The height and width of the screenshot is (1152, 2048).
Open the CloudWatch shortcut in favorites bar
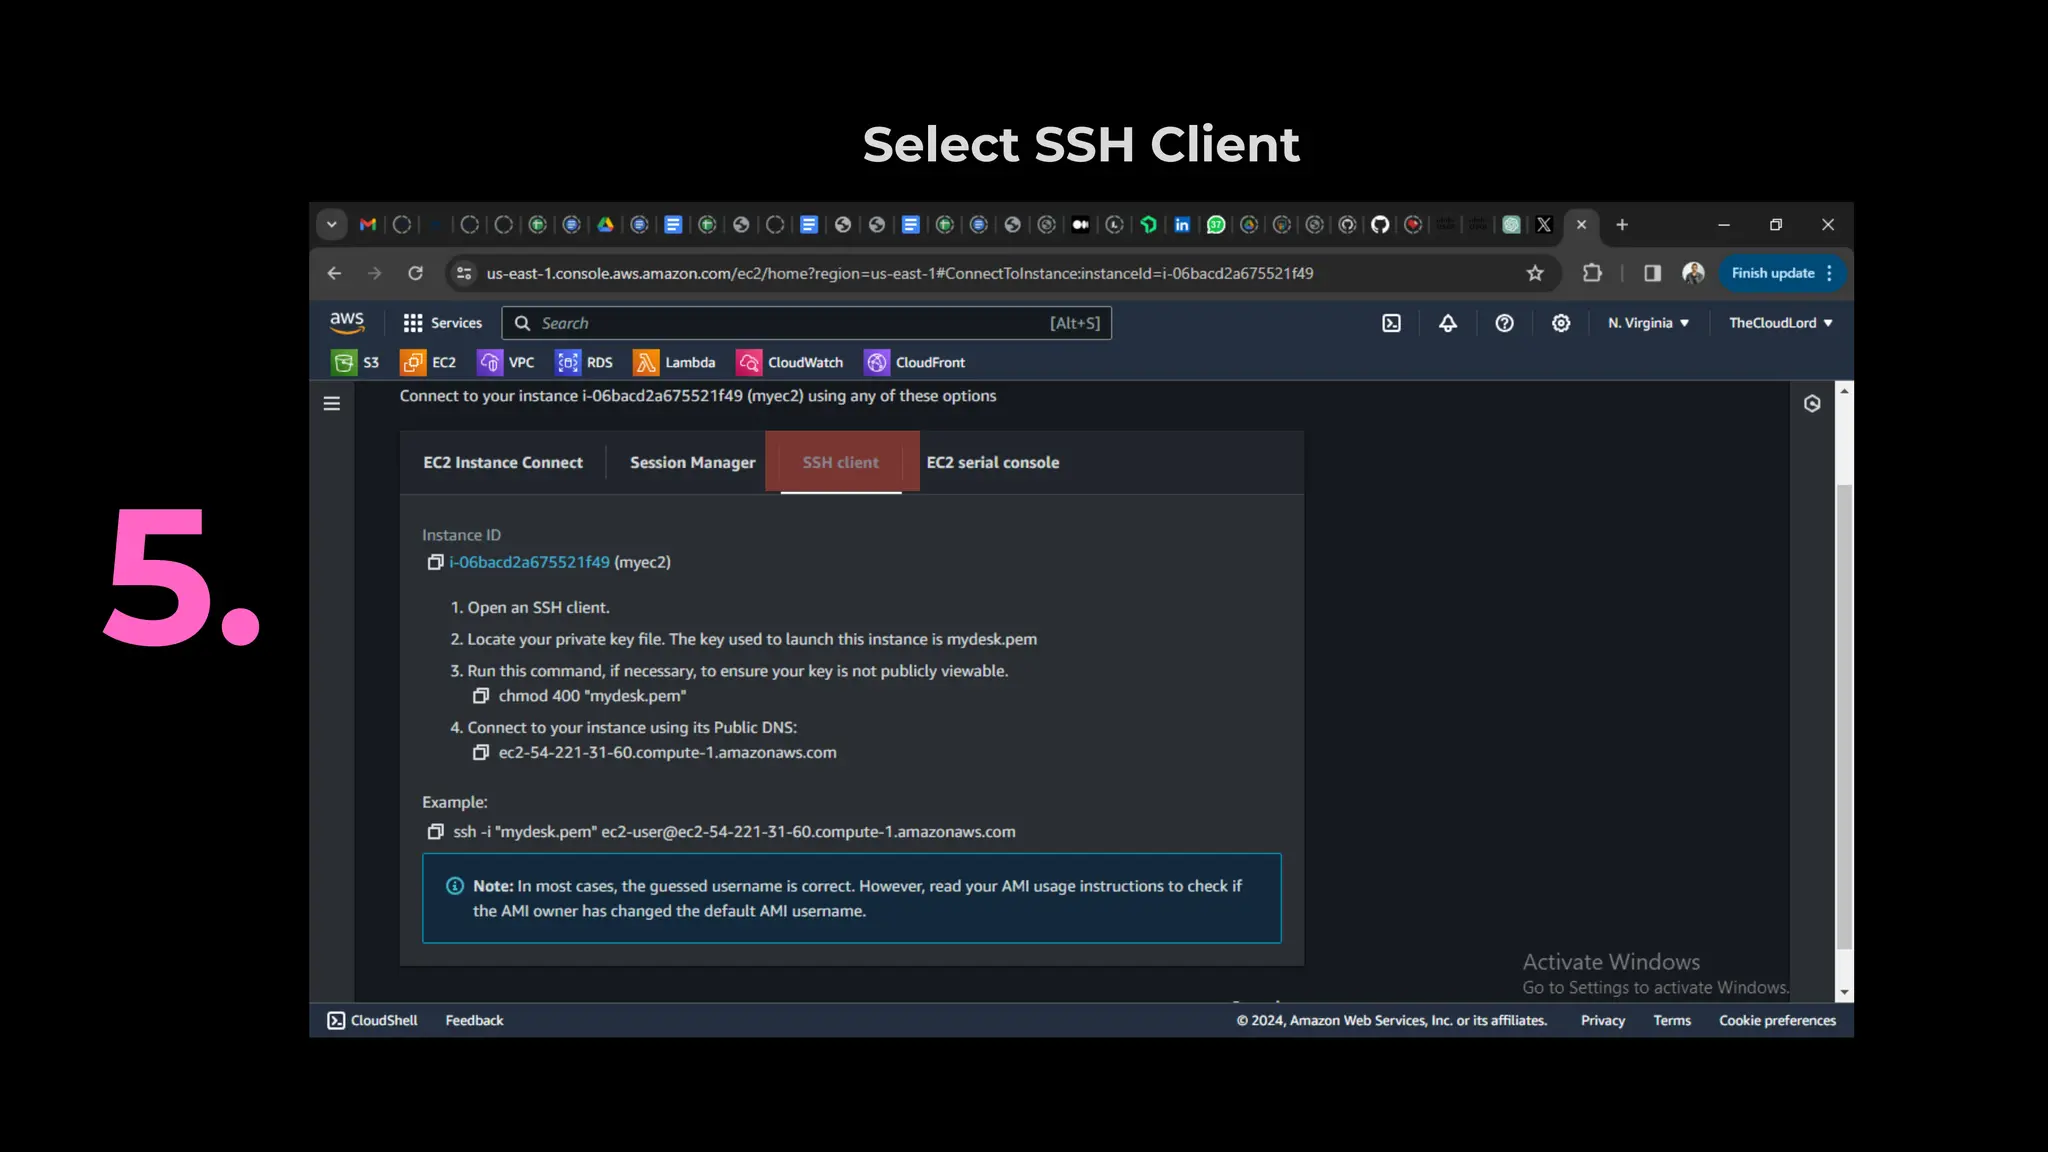[x=790, y=362]
